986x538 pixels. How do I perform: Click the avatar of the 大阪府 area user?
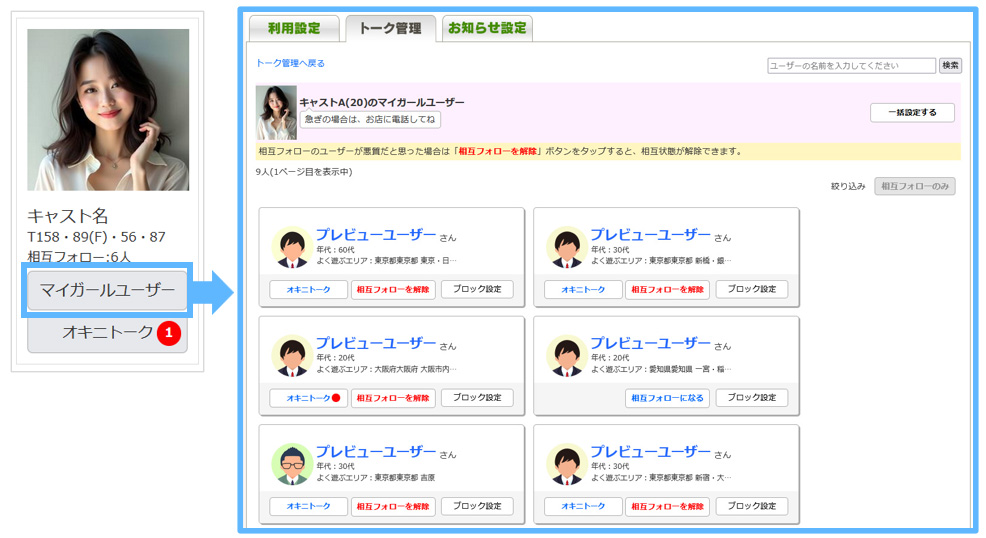[x=291, y=356]
